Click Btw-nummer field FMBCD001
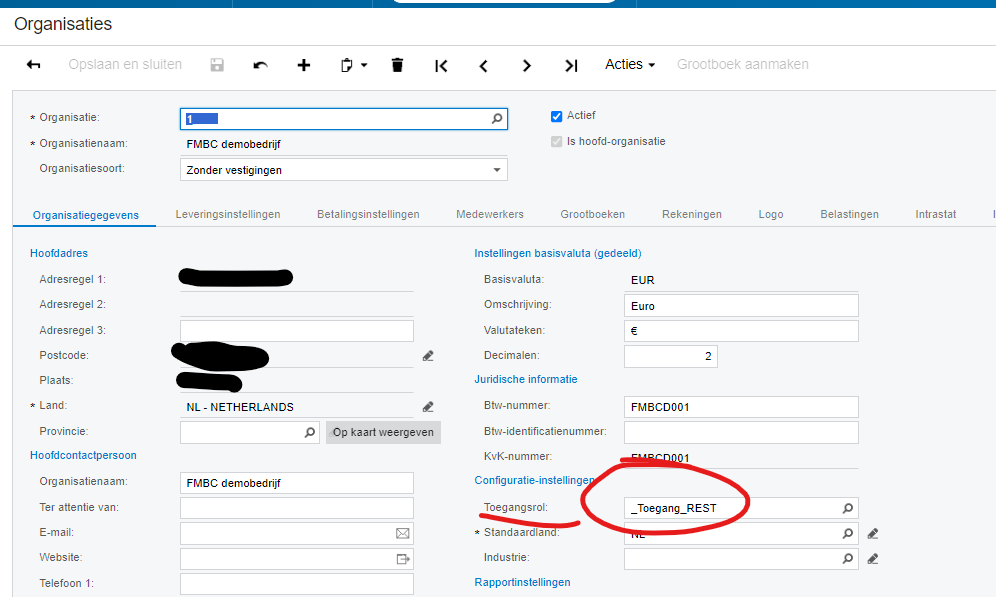 pyautogui.click(x=741, y=407)
